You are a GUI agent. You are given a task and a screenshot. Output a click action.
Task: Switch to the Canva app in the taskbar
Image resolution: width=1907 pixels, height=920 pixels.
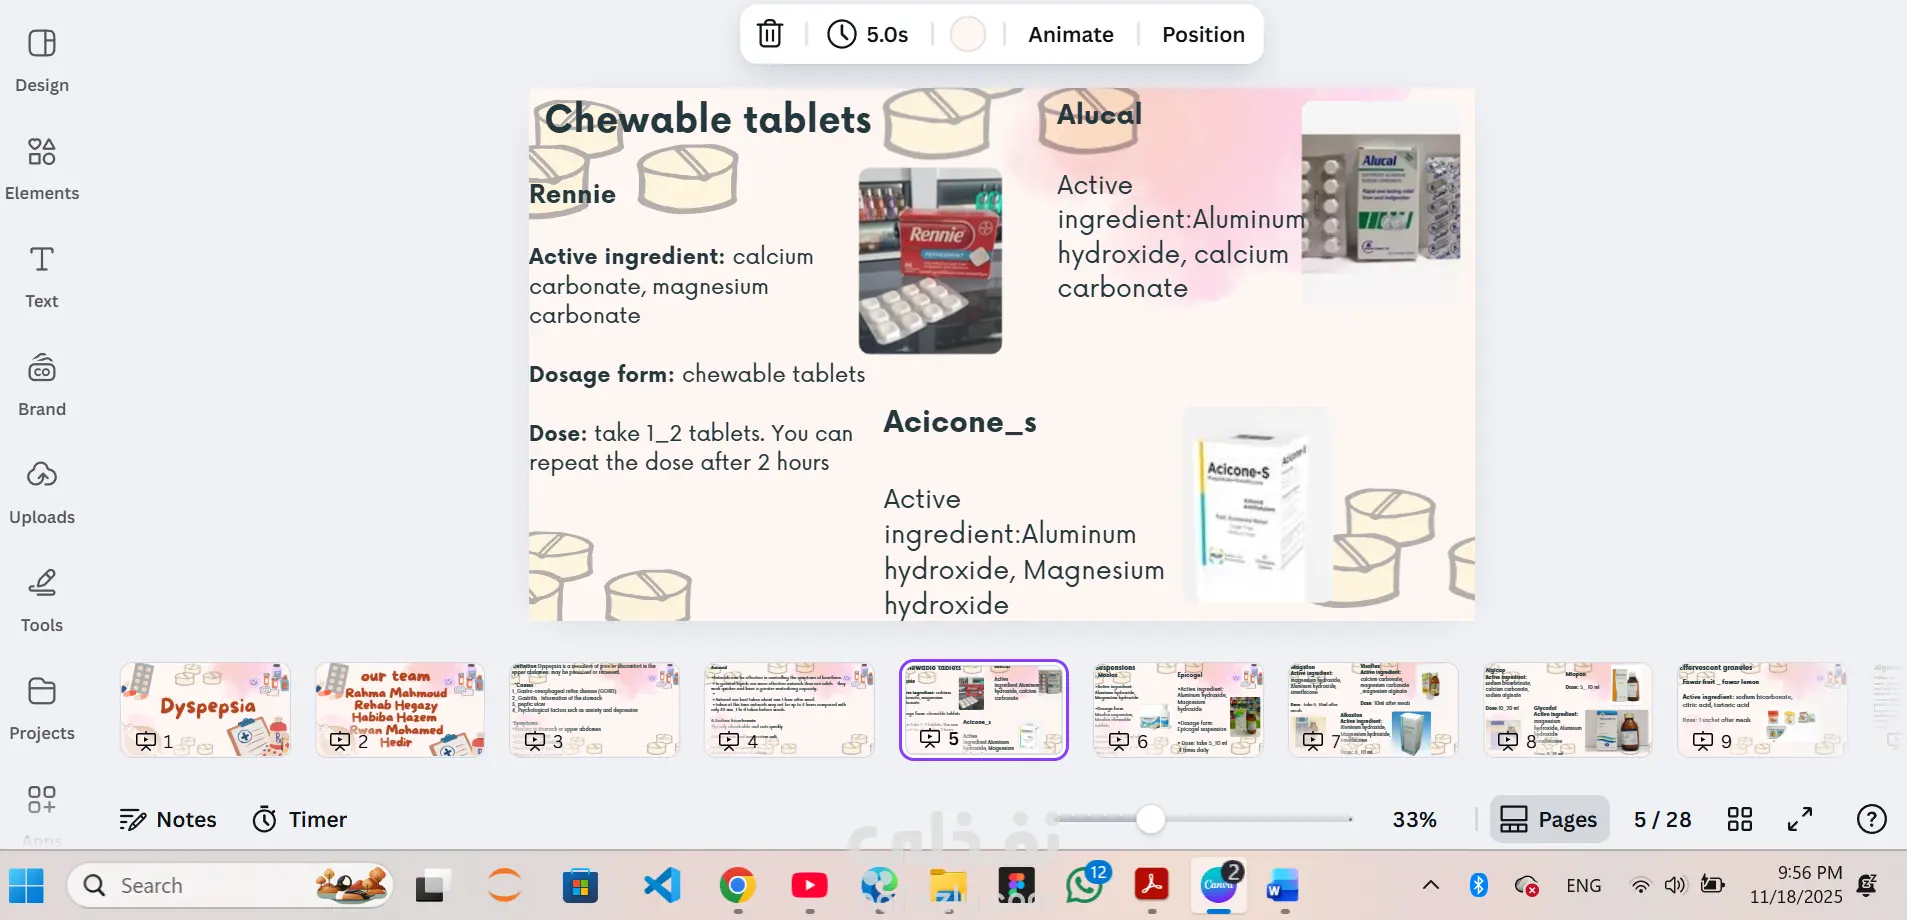[x=1219, y=886]
